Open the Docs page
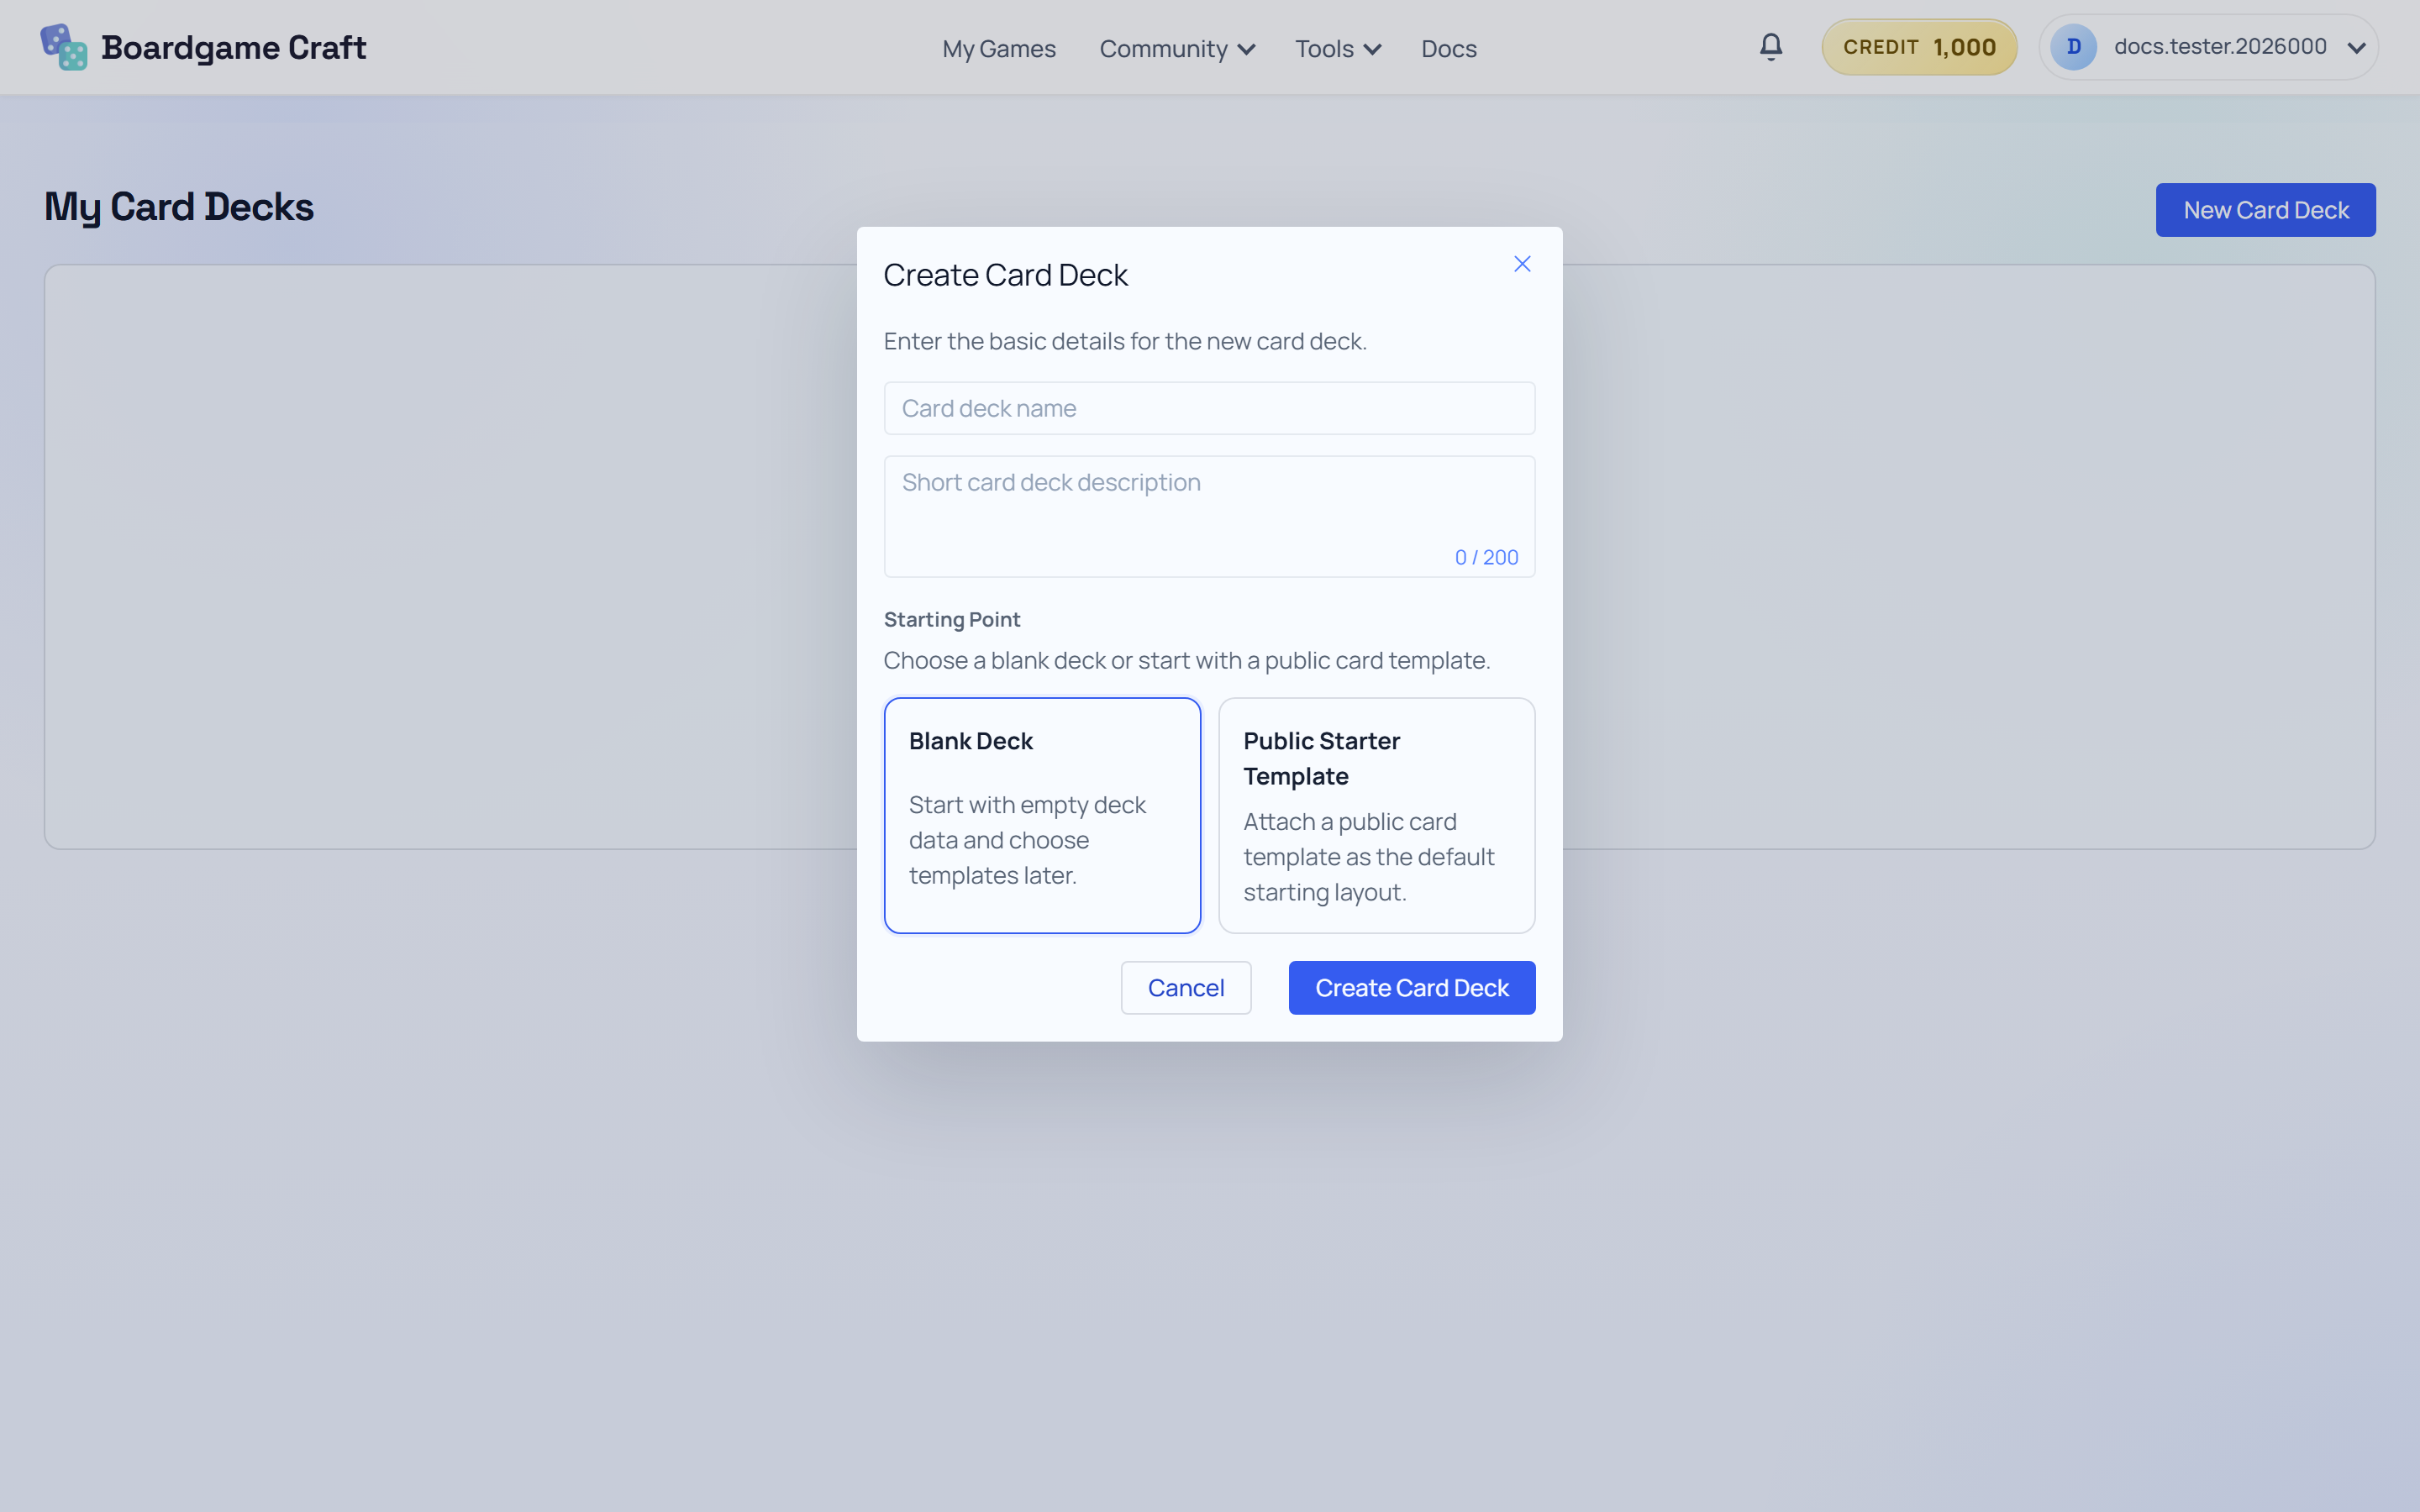 click(x=1449, y=49)
